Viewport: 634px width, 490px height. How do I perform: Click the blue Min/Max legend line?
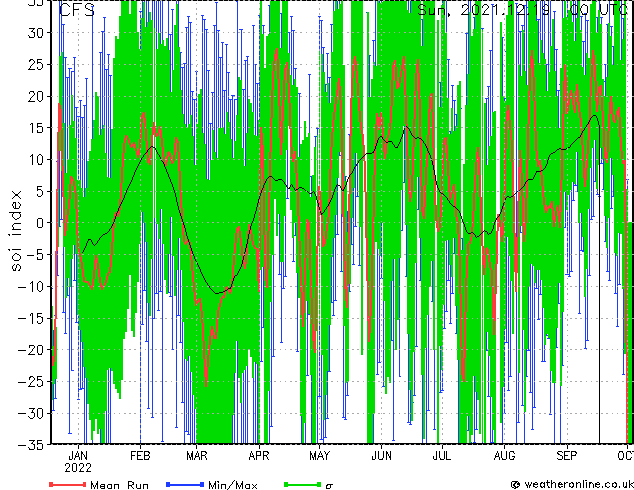tap(185, 484)
